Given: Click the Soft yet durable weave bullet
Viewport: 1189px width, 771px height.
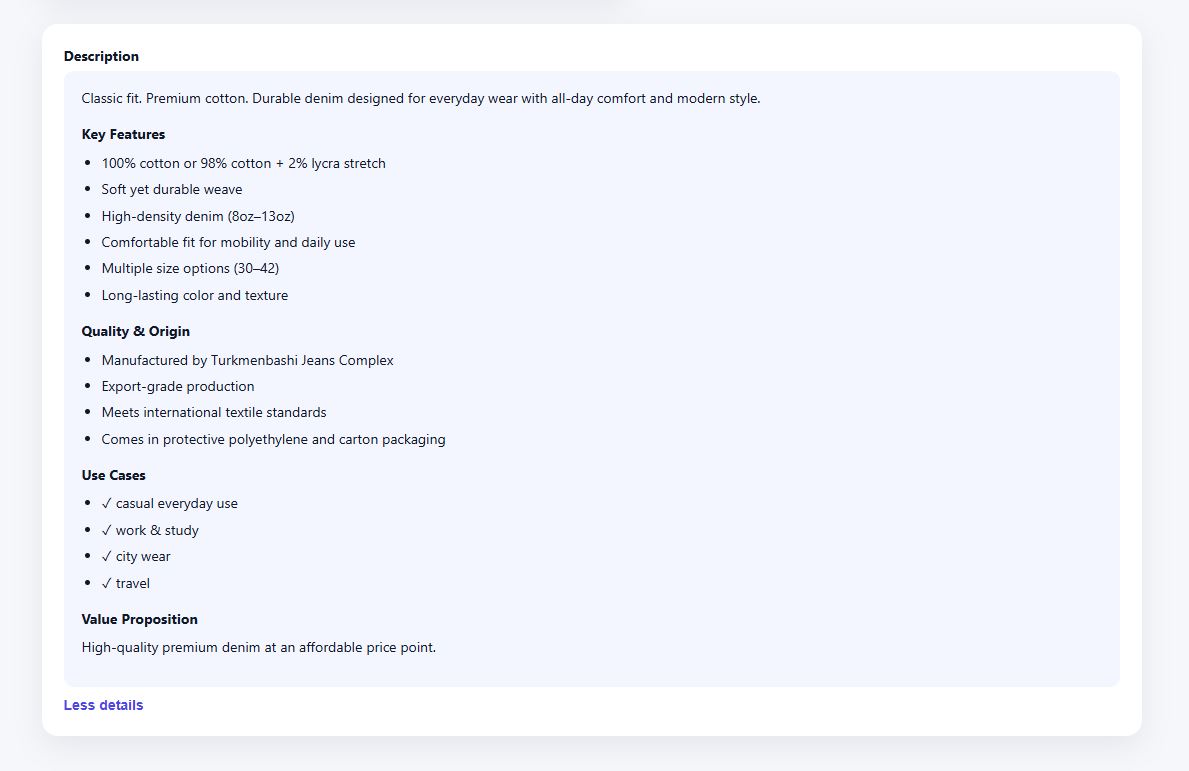Looking at the screenshot, I should pos(170,189).
